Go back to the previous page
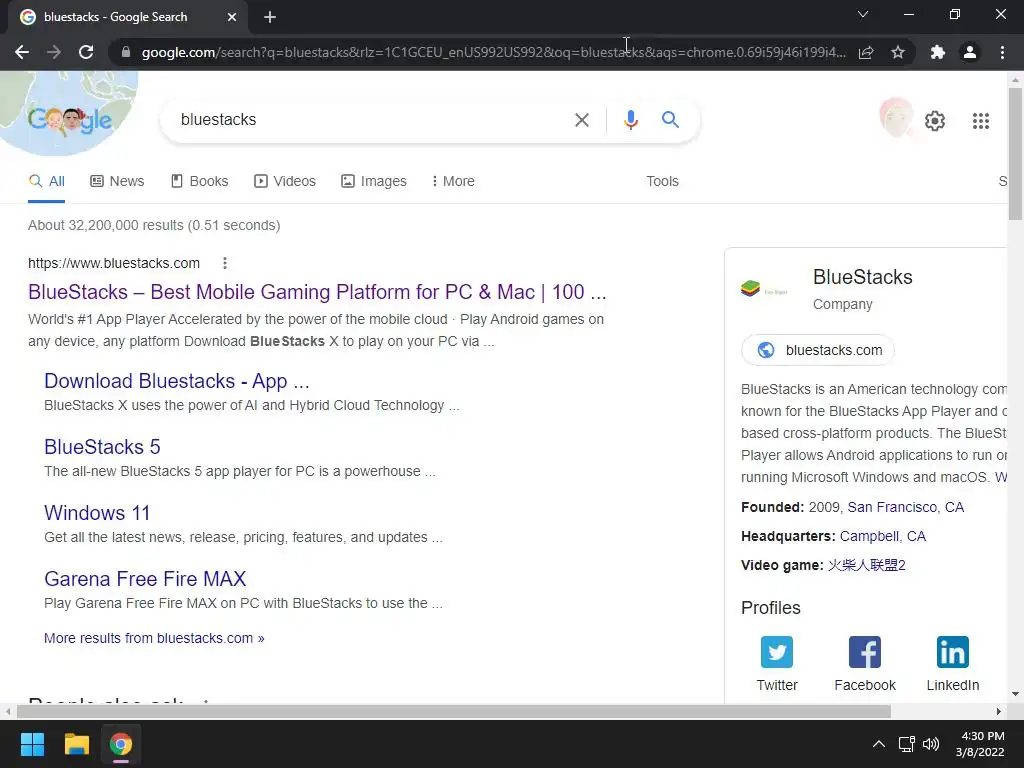This screenshot has width=1024, height=768. (22, 52)
